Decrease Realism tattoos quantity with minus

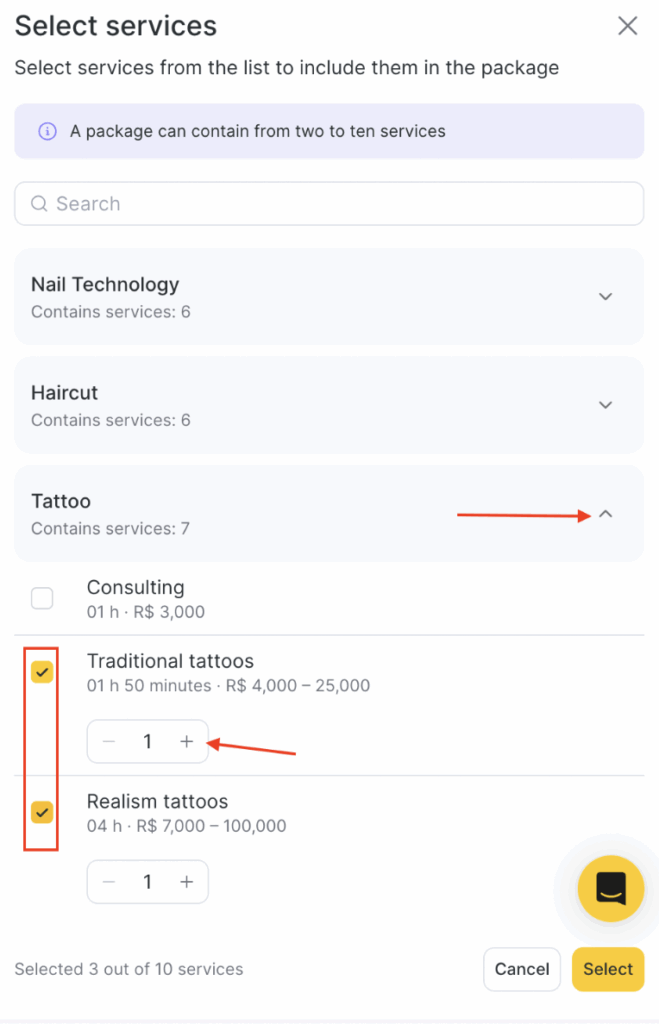click(109, 882)
